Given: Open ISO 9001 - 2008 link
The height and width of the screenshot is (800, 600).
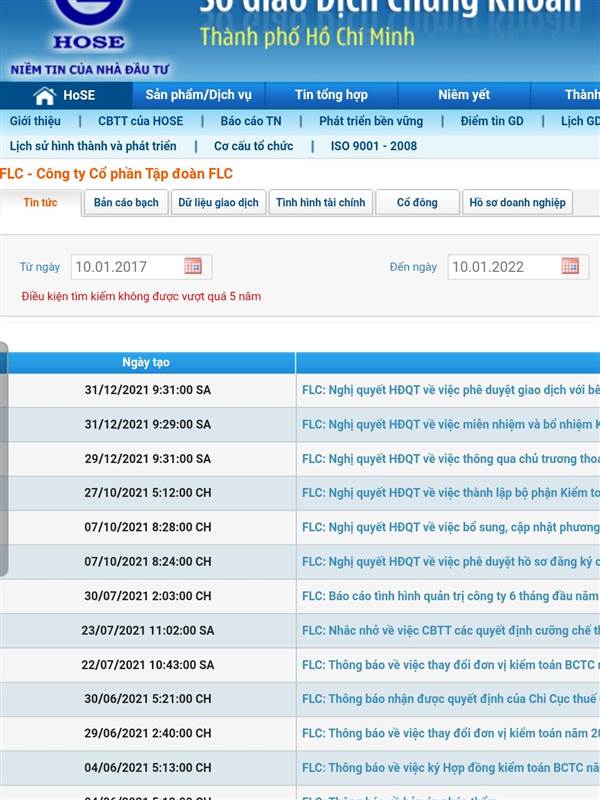Looking at the screenshot, I should coord(374,146).
